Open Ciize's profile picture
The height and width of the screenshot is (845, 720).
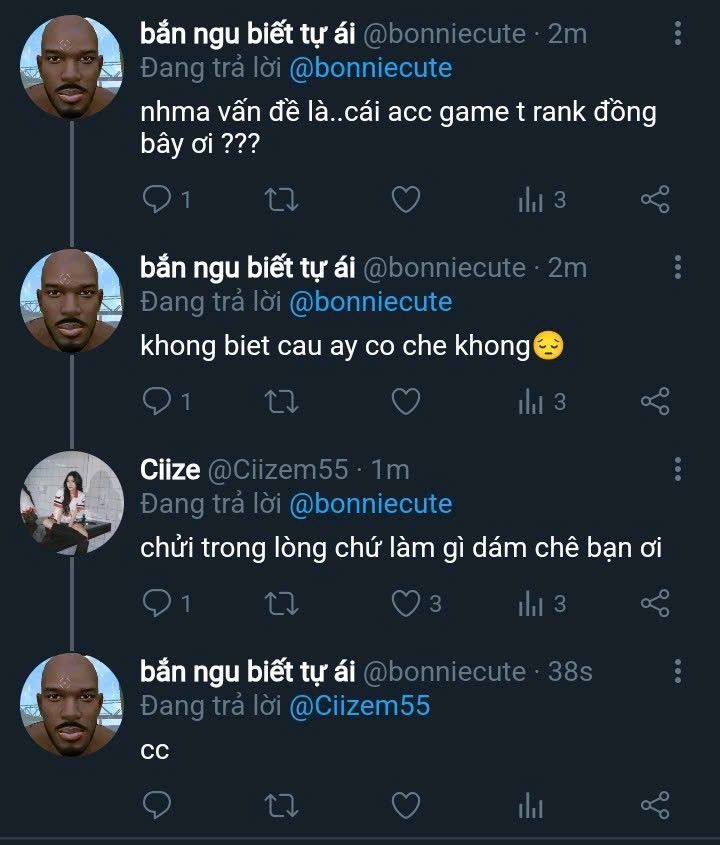click(72, 502)
